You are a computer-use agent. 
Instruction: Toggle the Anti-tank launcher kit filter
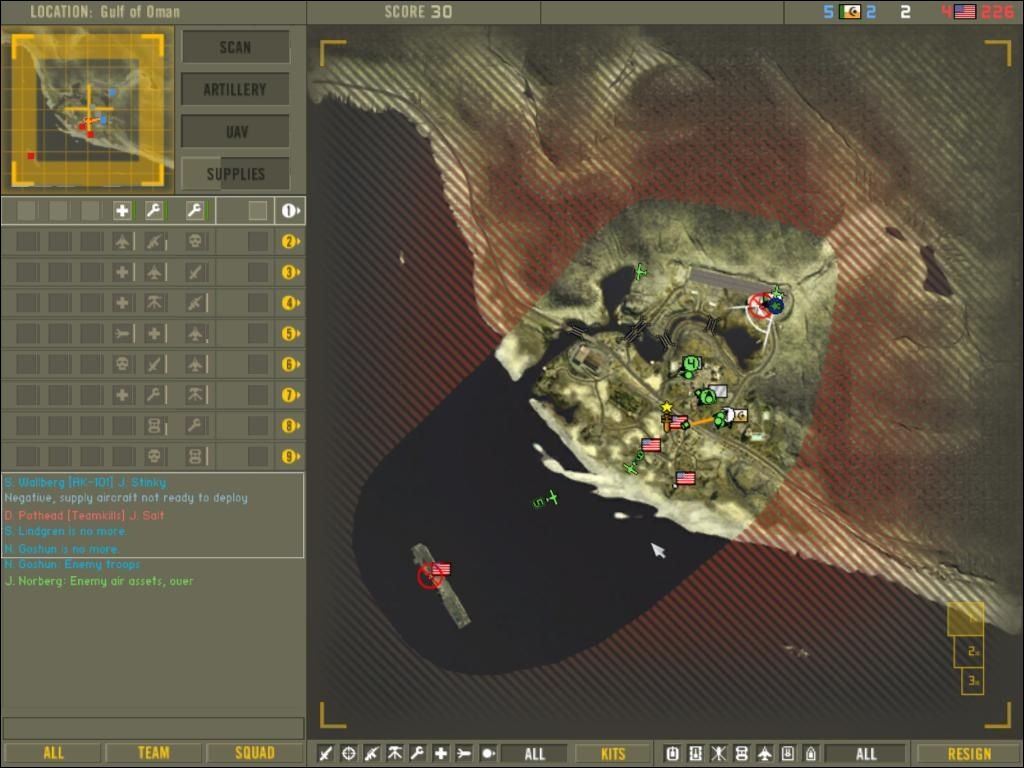[x=464, y=754]
